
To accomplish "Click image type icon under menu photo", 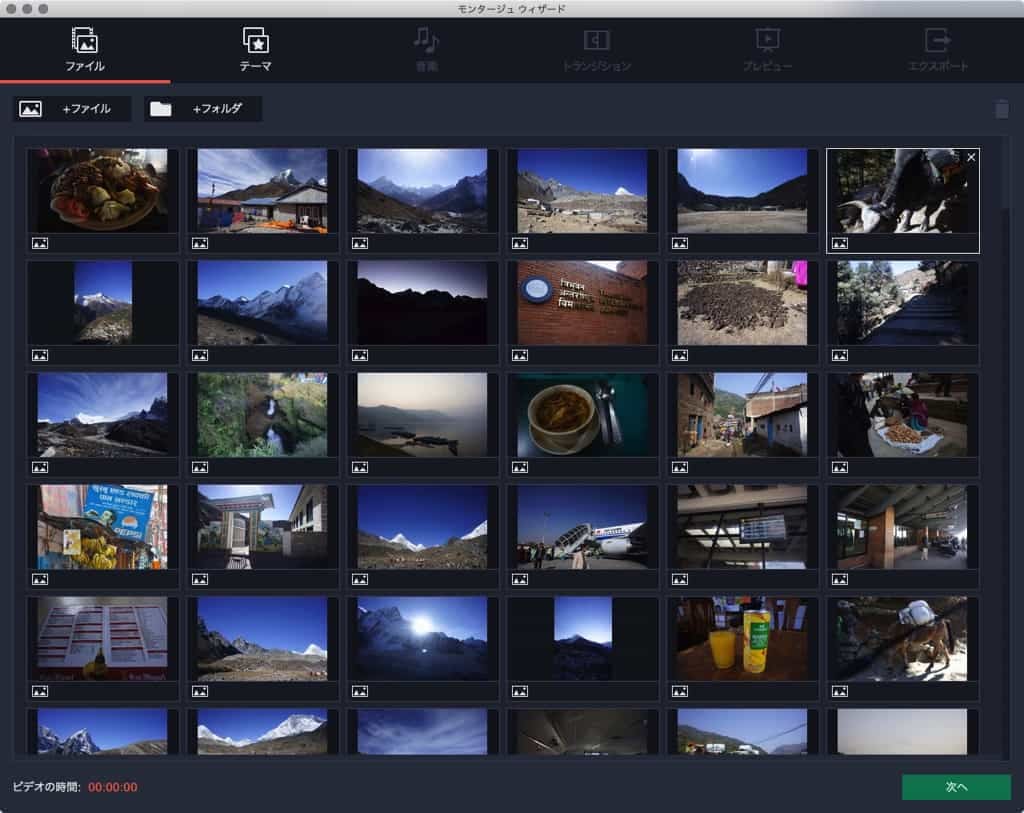I will tap(40, 691).
